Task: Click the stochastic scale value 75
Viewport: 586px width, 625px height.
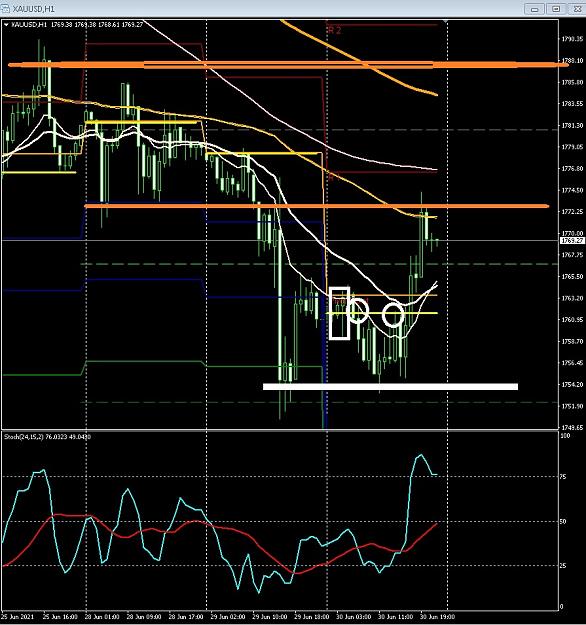Action: [563, 476]
